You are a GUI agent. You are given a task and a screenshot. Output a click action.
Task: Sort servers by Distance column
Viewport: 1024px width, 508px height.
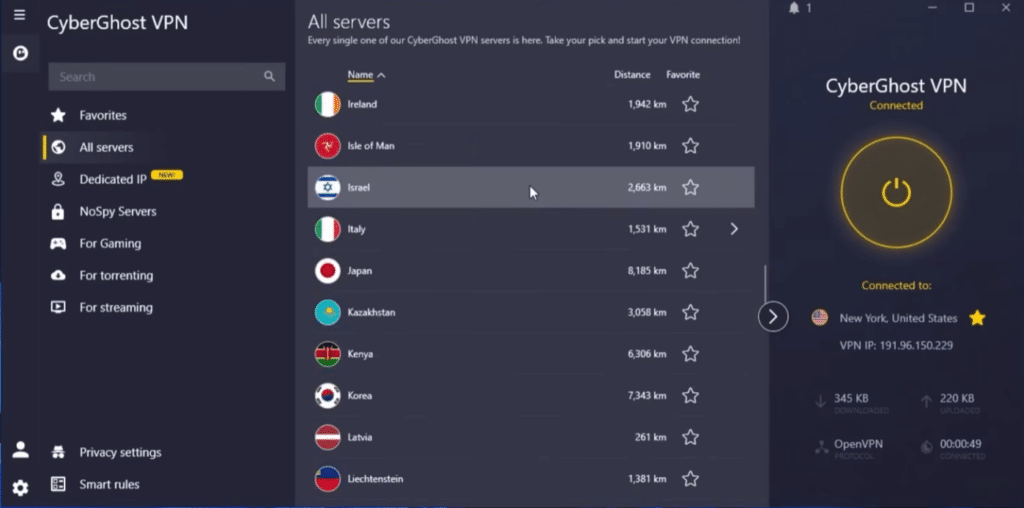pos(632,75)
